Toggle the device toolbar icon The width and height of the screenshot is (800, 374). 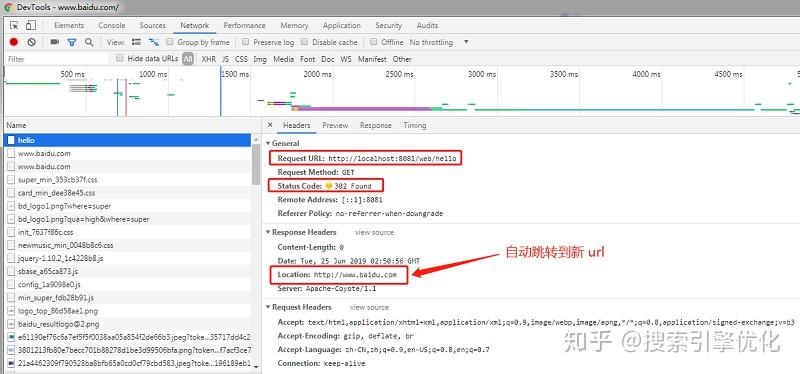pos(31,25)
